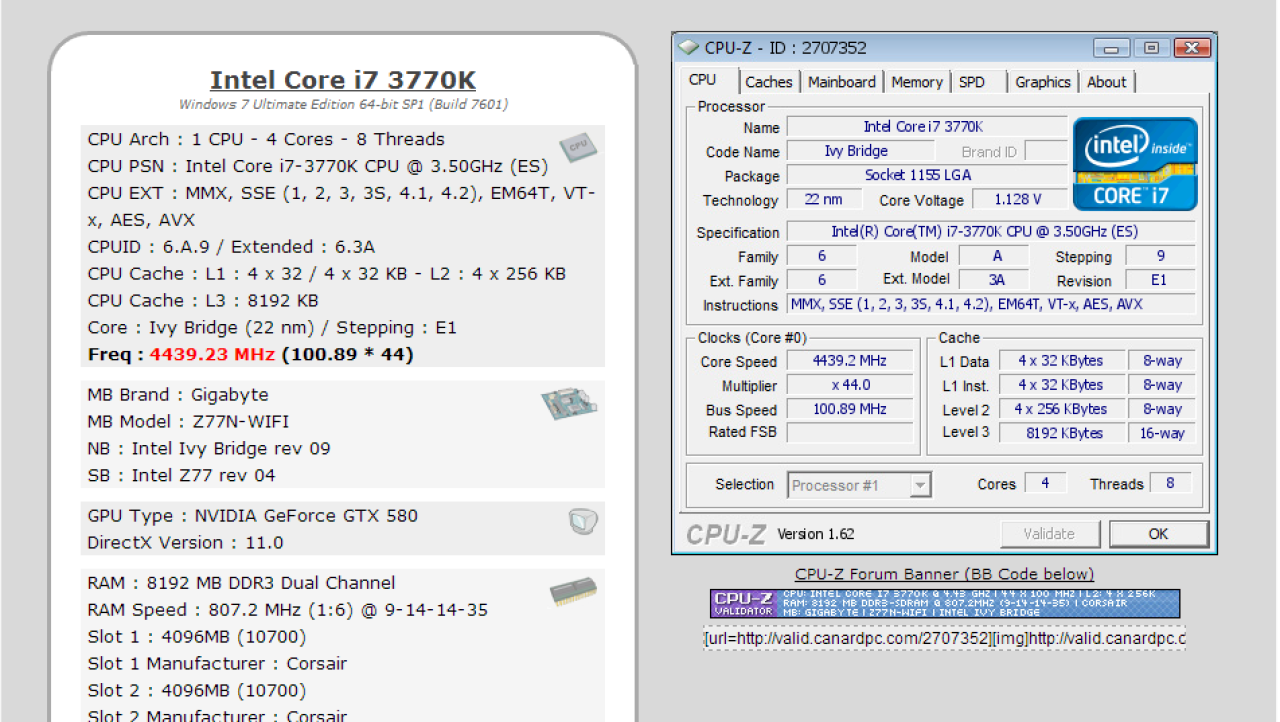The height and width of the screenshot is (722, 1280).
Task: Click the Intel Core i7 3770K heading link
Action: tap(343, 80)
